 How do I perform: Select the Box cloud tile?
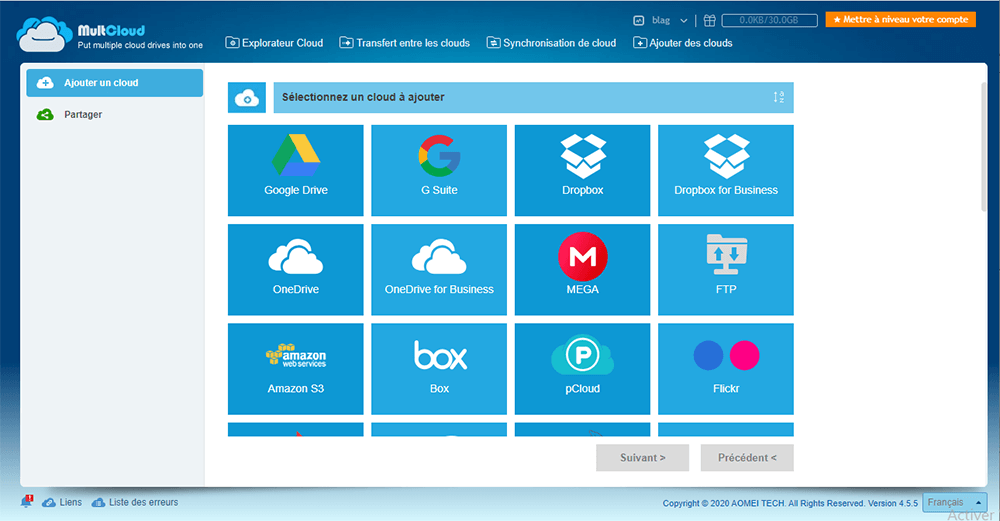point(439,369)
